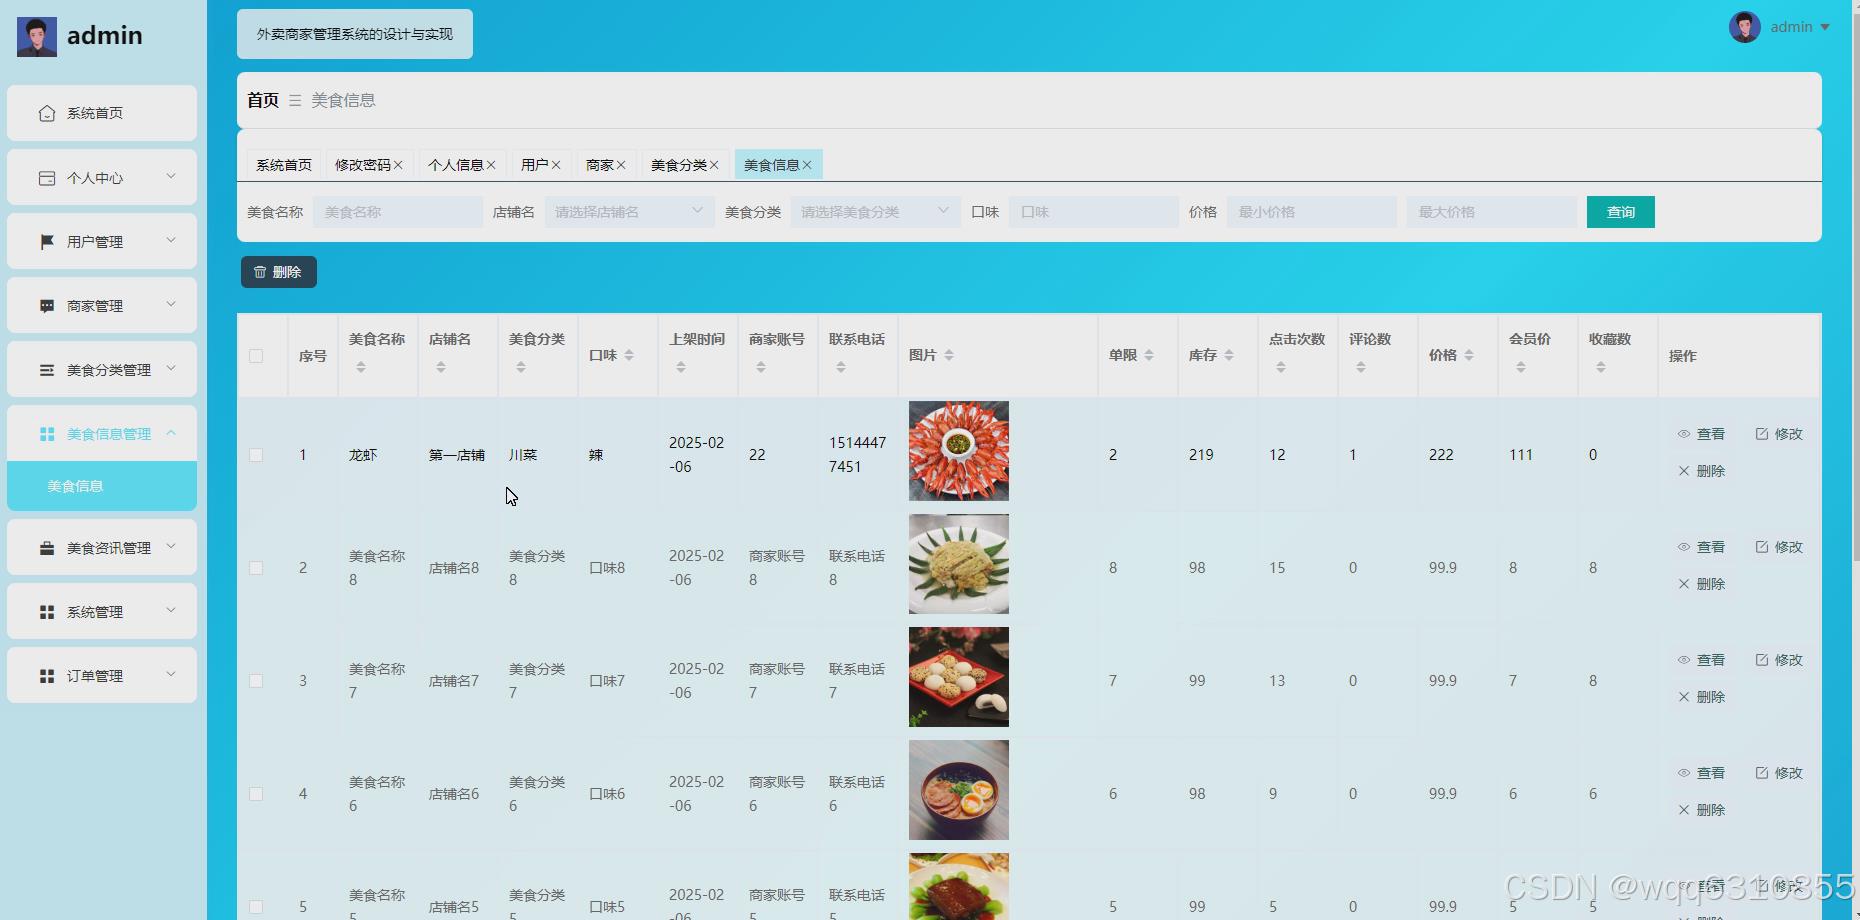Switch to the 美食分类 tab

point(678,164)
